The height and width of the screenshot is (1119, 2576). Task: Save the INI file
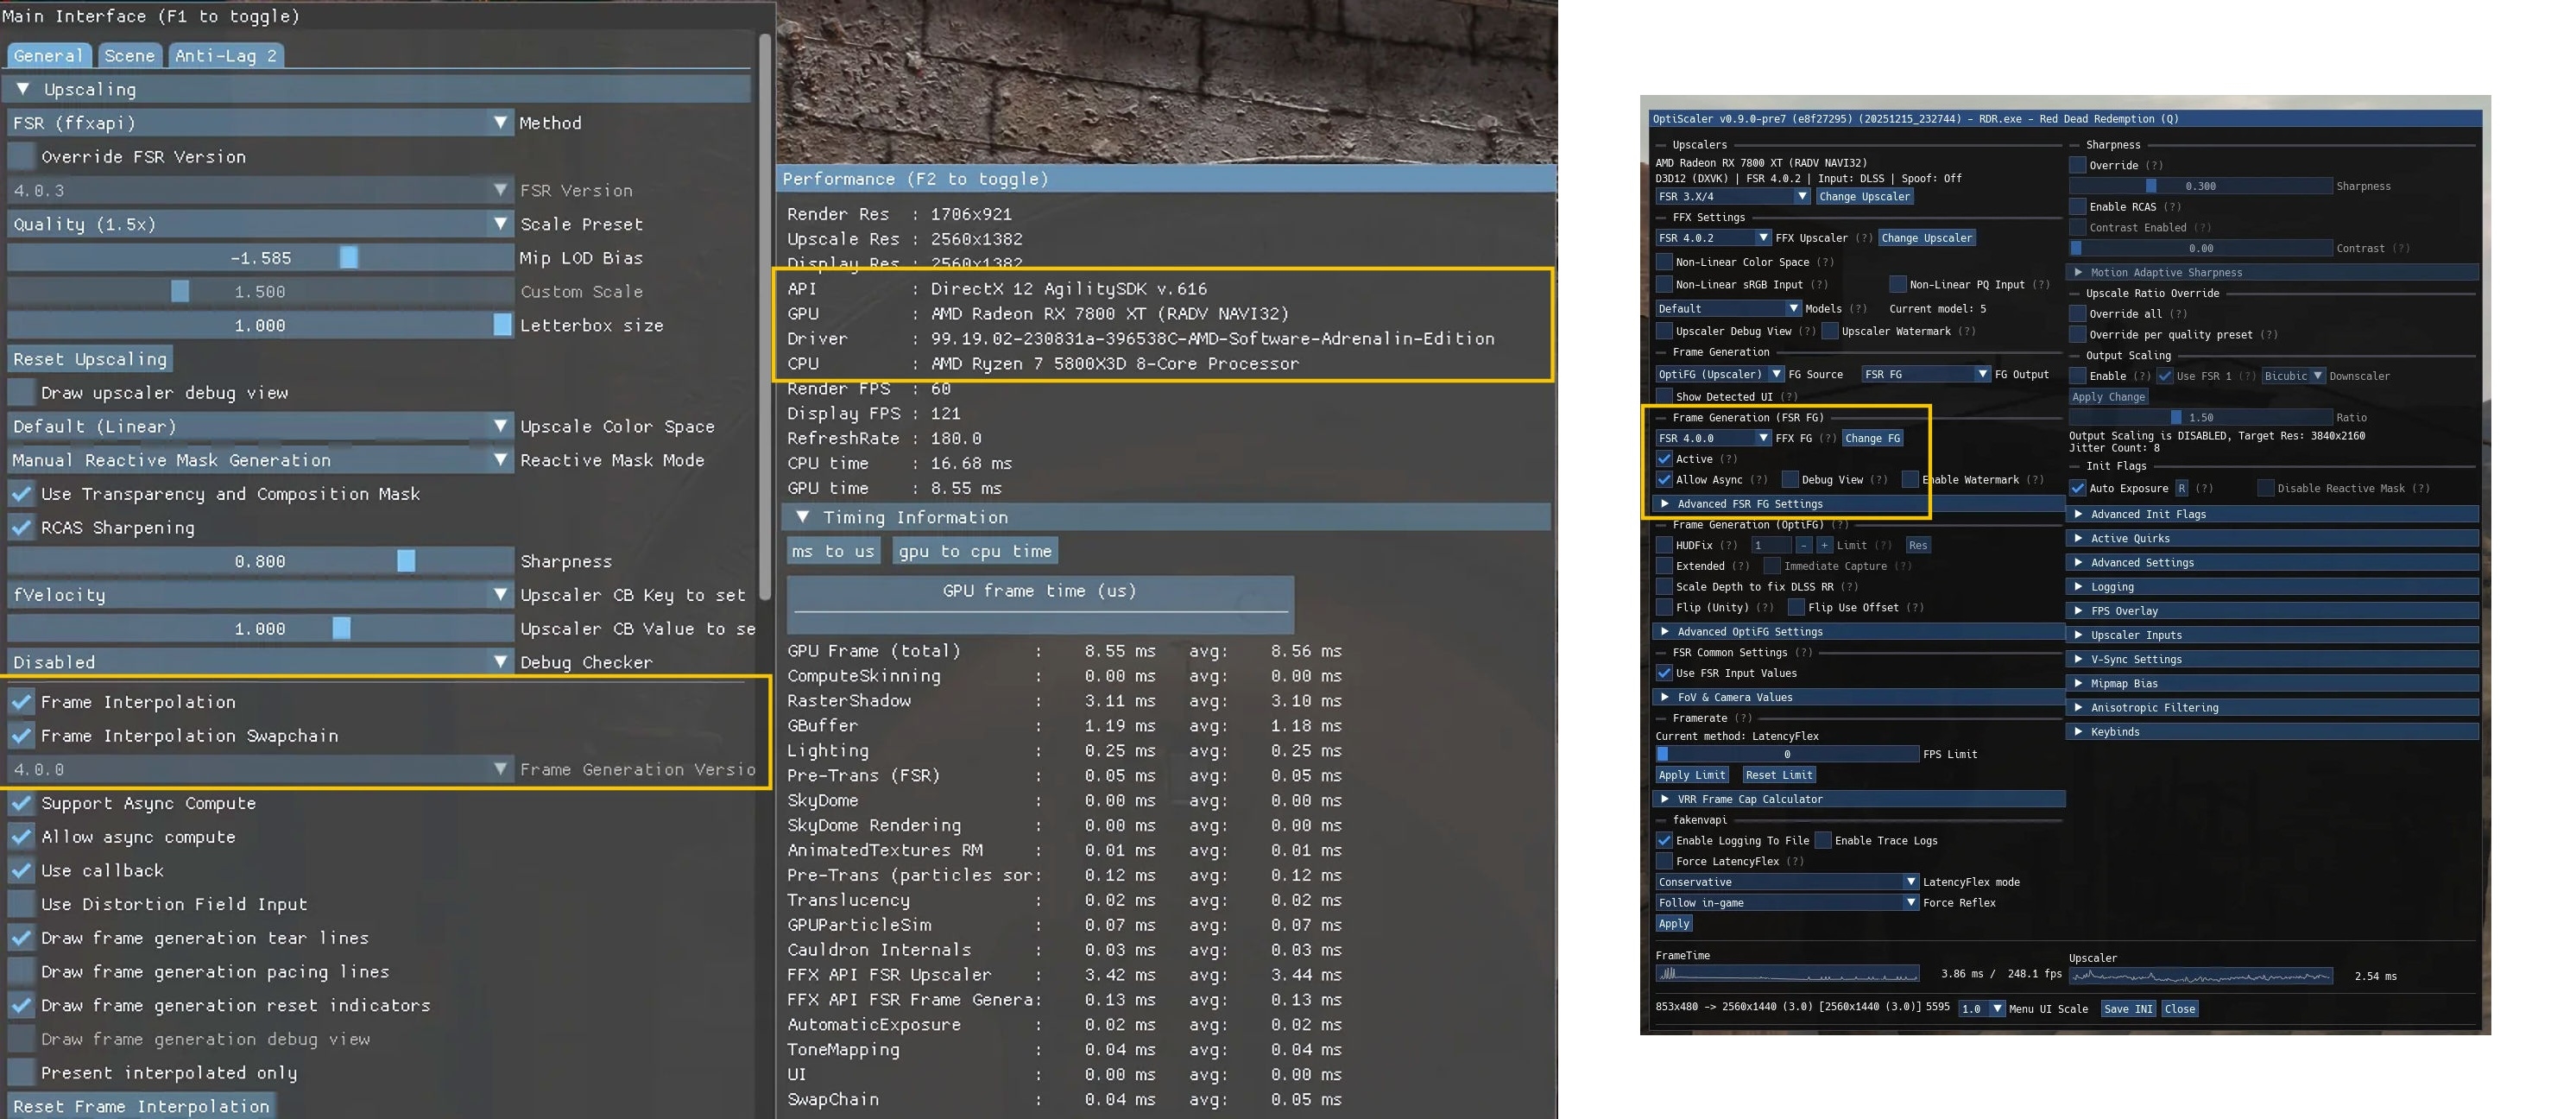click(2128, 1008)
